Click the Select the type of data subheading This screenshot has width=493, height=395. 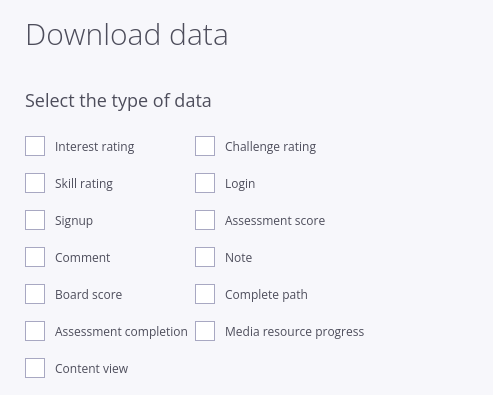[118, 101]
